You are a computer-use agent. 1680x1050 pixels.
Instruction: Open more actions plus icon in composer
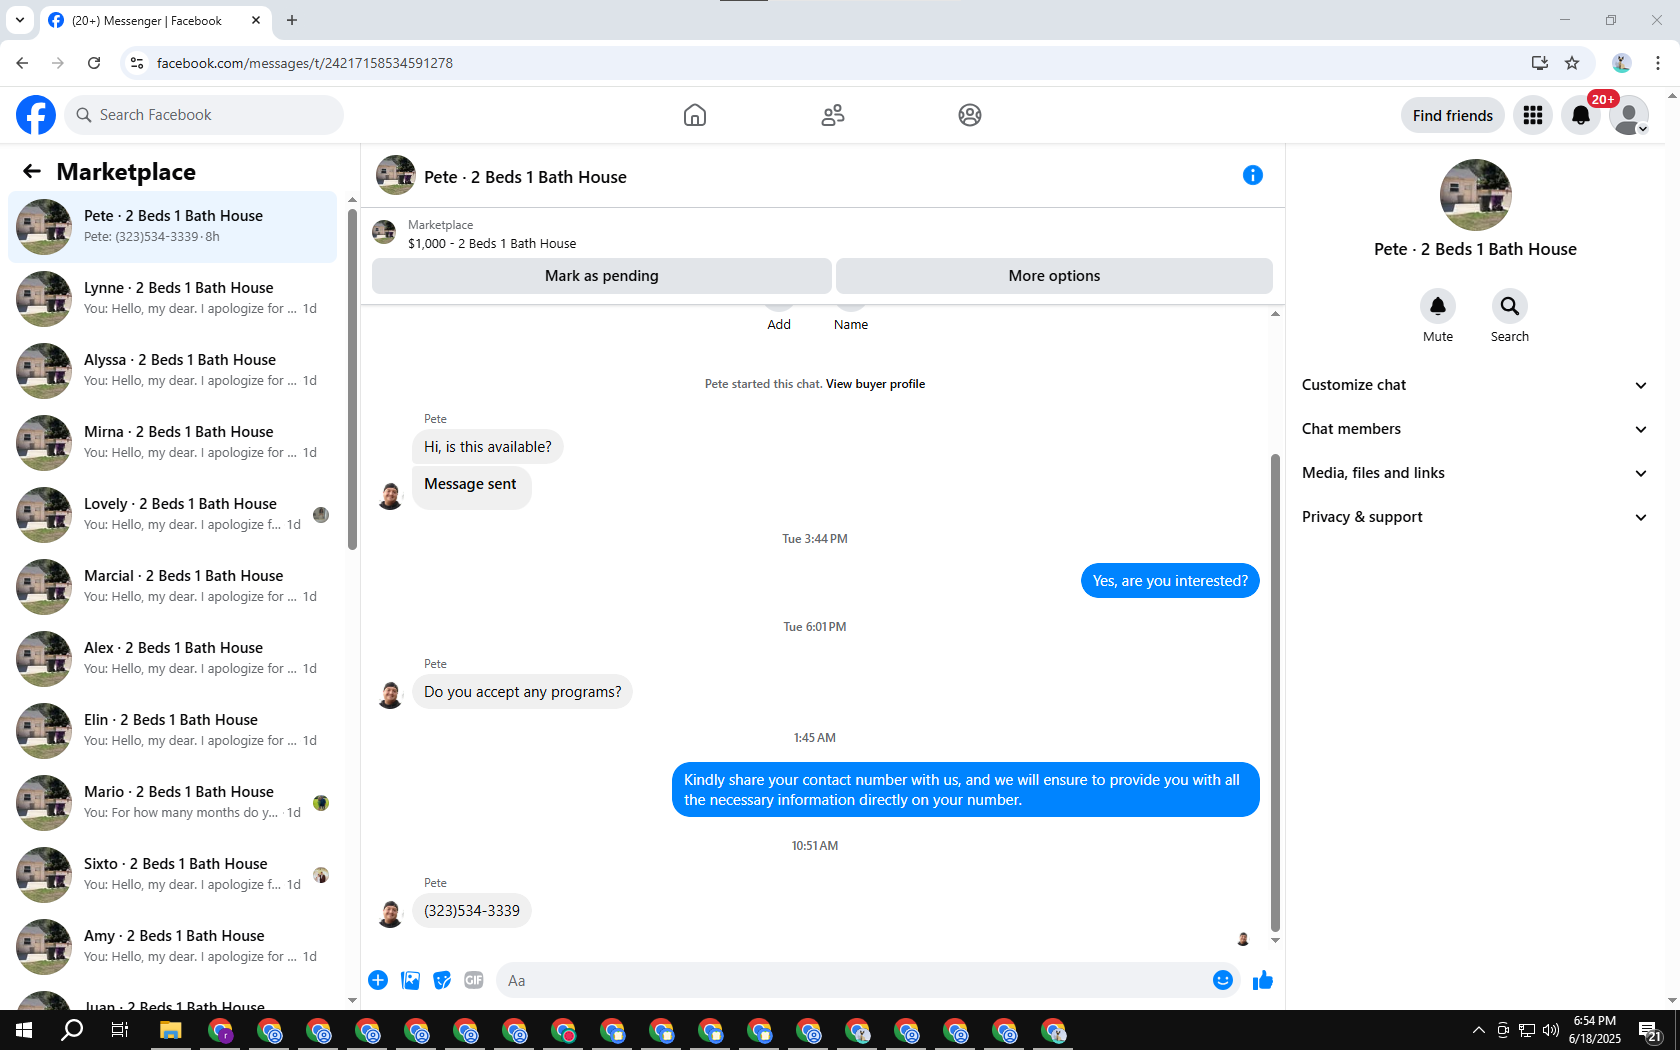(x=378, y=980)
